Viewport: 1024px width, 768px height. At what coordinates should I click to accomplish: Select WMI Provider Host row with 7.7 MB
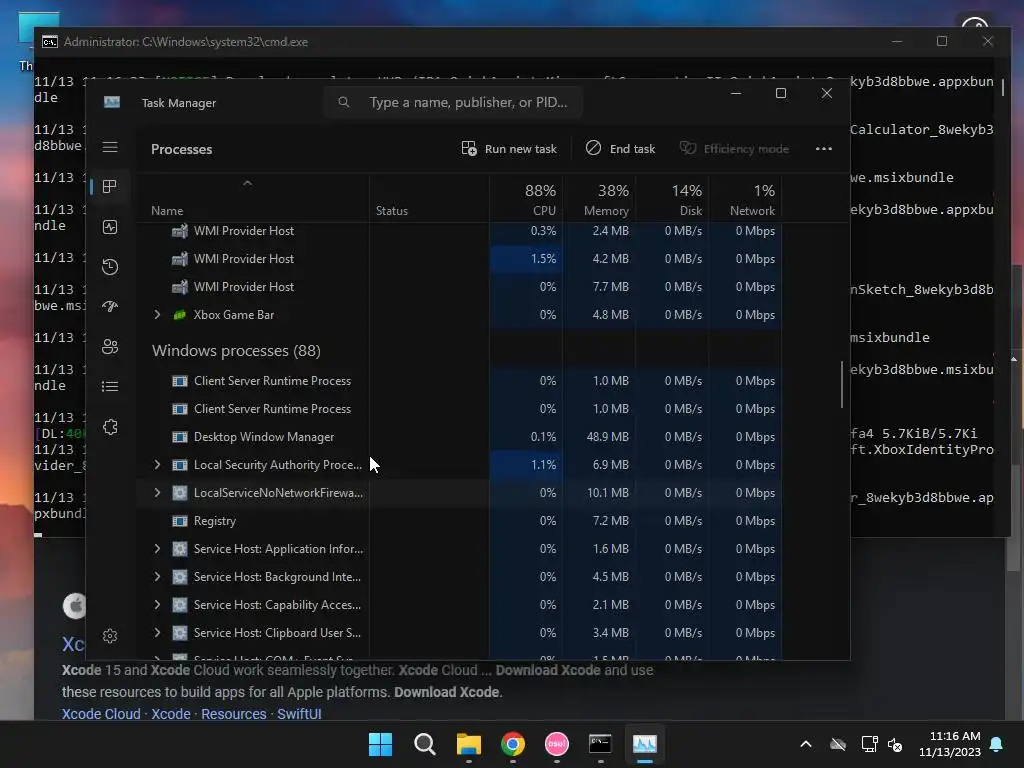[x=459, y=287]
